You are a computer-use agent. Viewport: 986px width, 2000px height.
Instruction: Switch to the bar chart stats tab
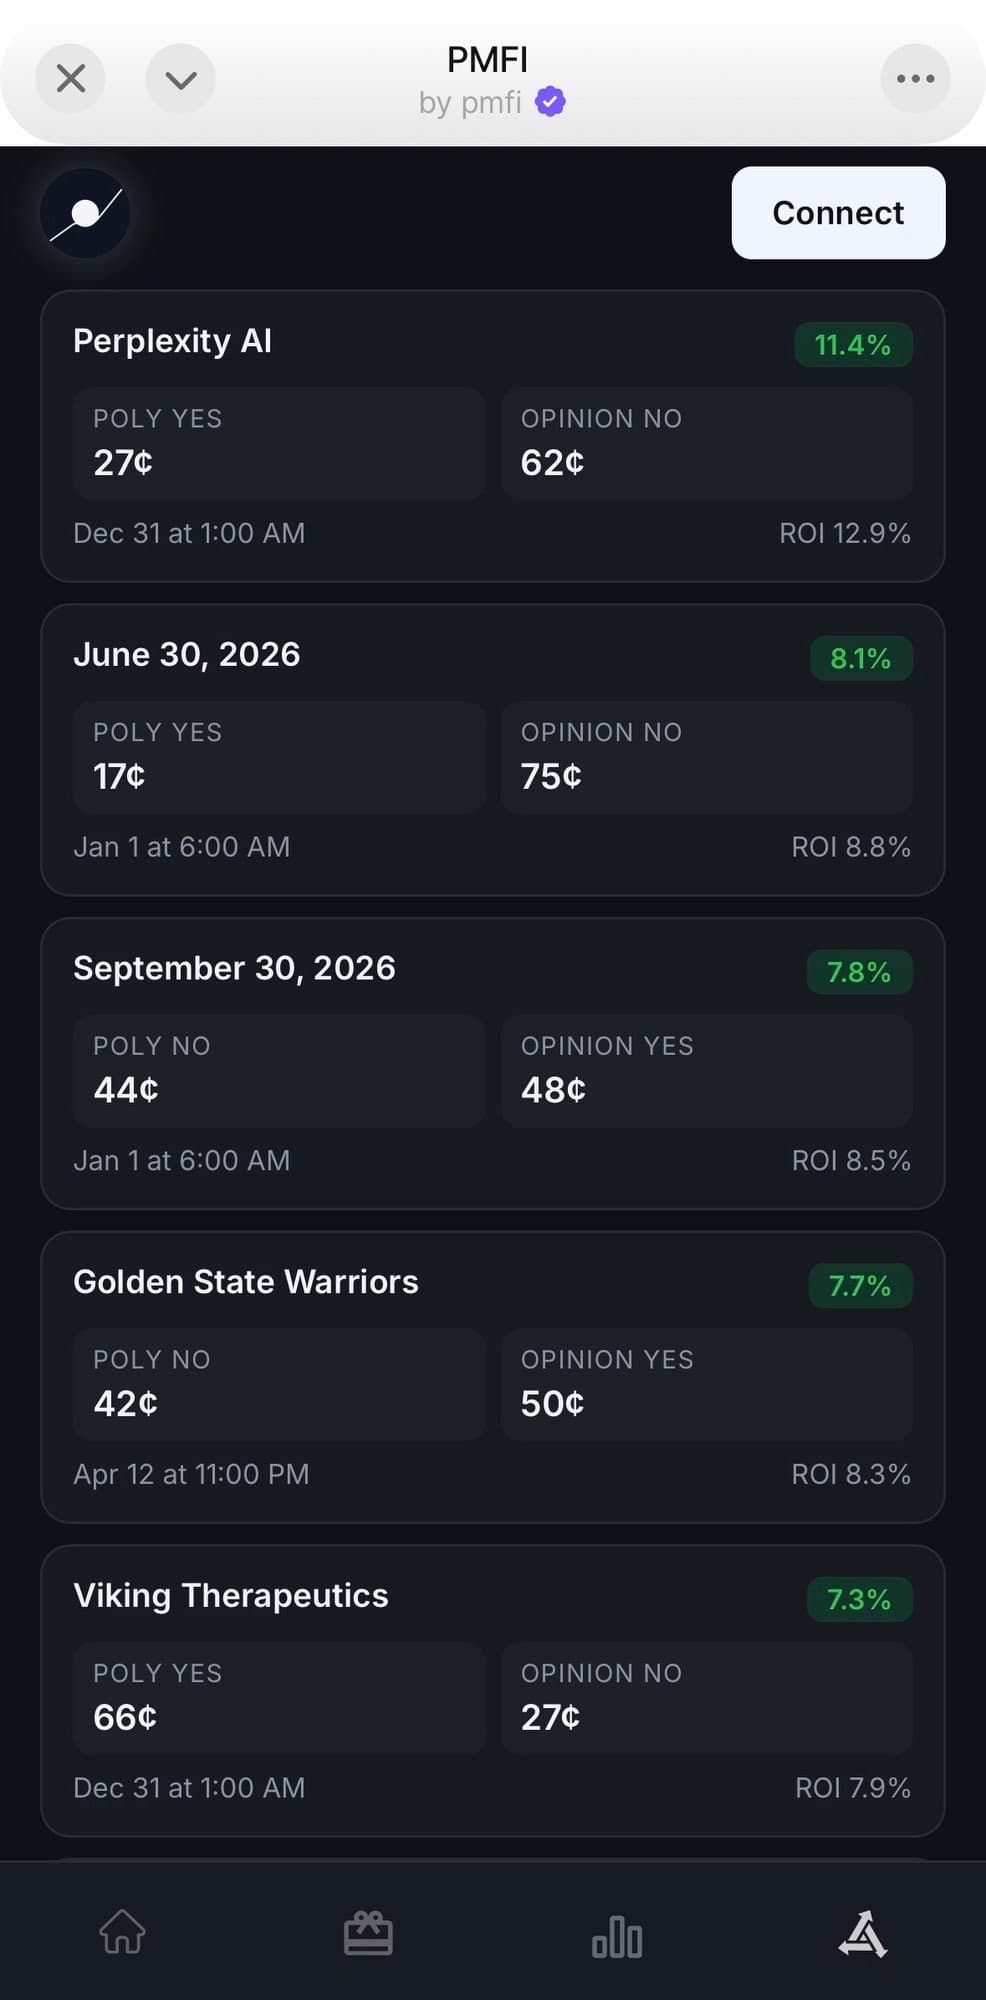617,1935
